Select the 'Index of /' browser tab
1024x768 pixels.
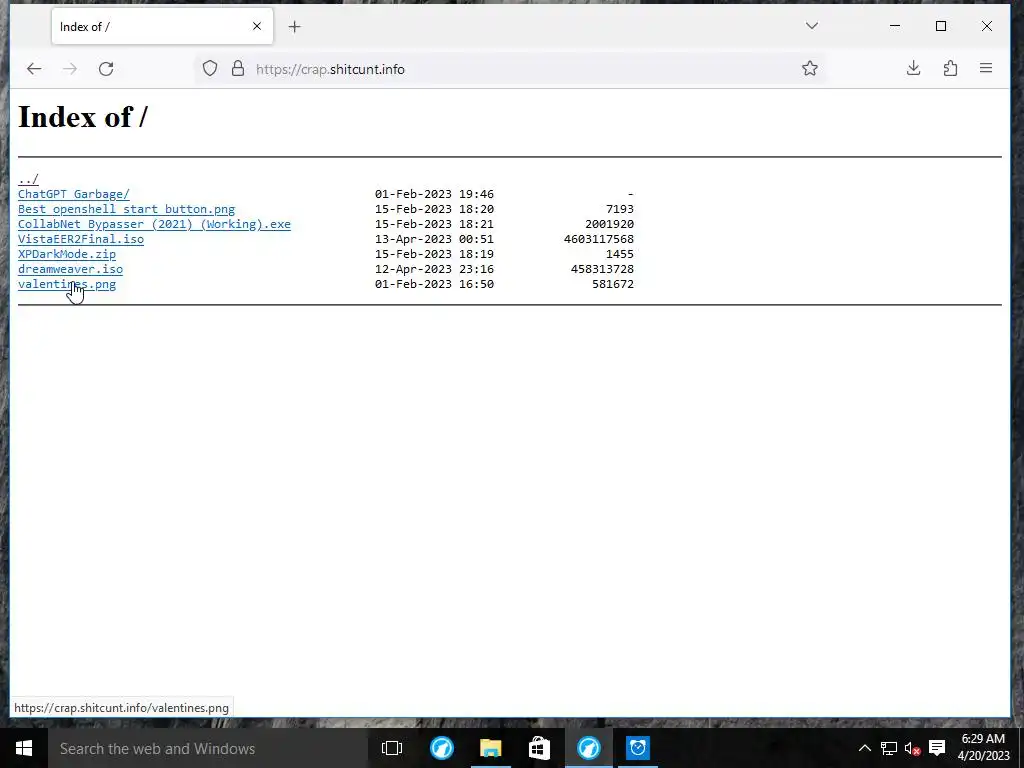click(x=162, y=27)
